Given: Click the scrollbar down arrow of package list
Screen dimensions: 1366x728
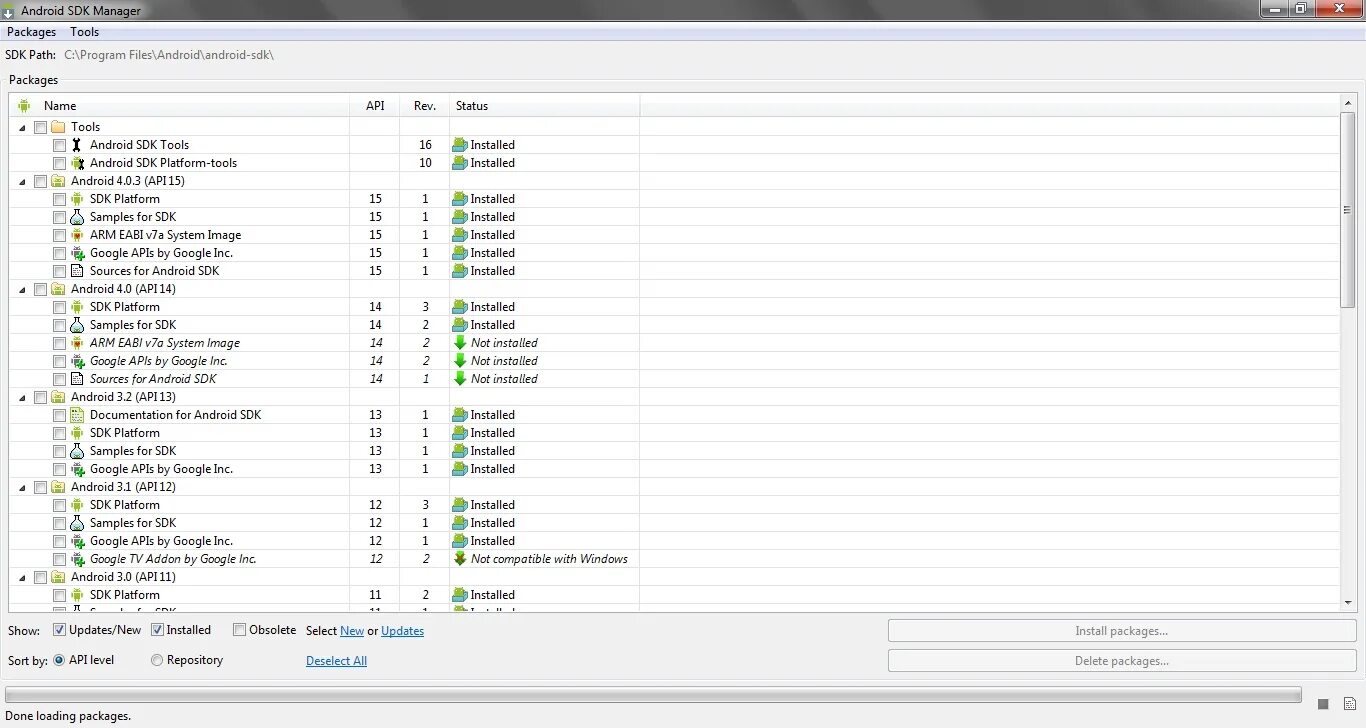Looking at the screenshot, I should pos(1348,602).
